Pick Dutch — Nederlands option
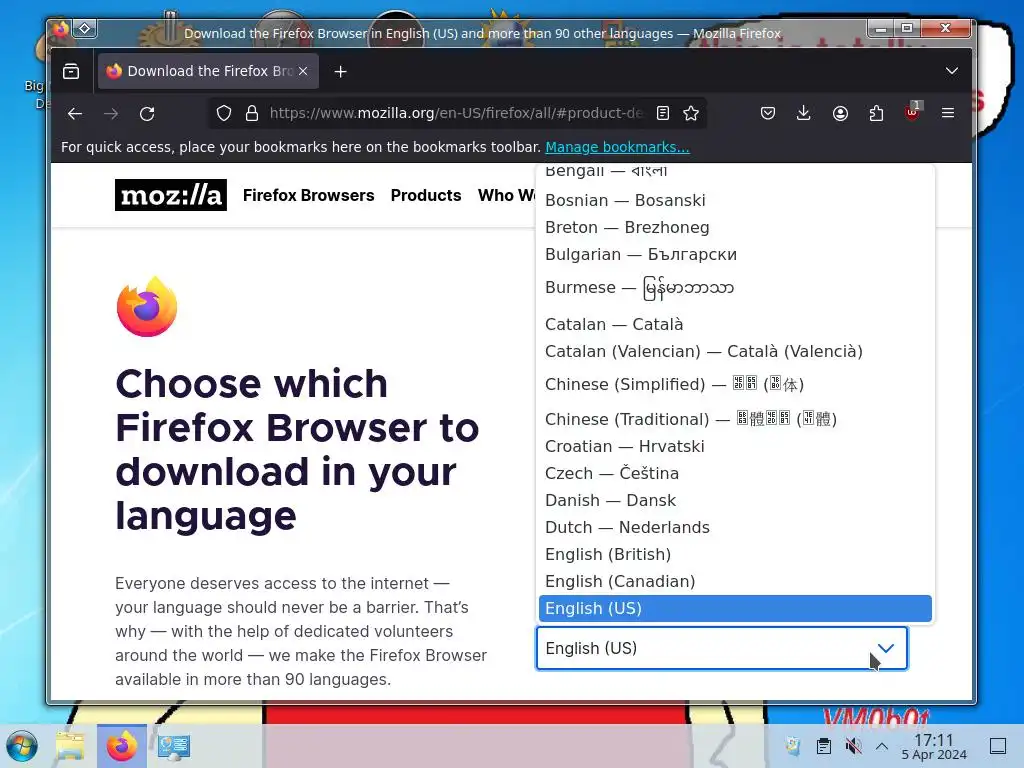The width and height of the screenshot is (1024, 768). [x=735, y=528]
